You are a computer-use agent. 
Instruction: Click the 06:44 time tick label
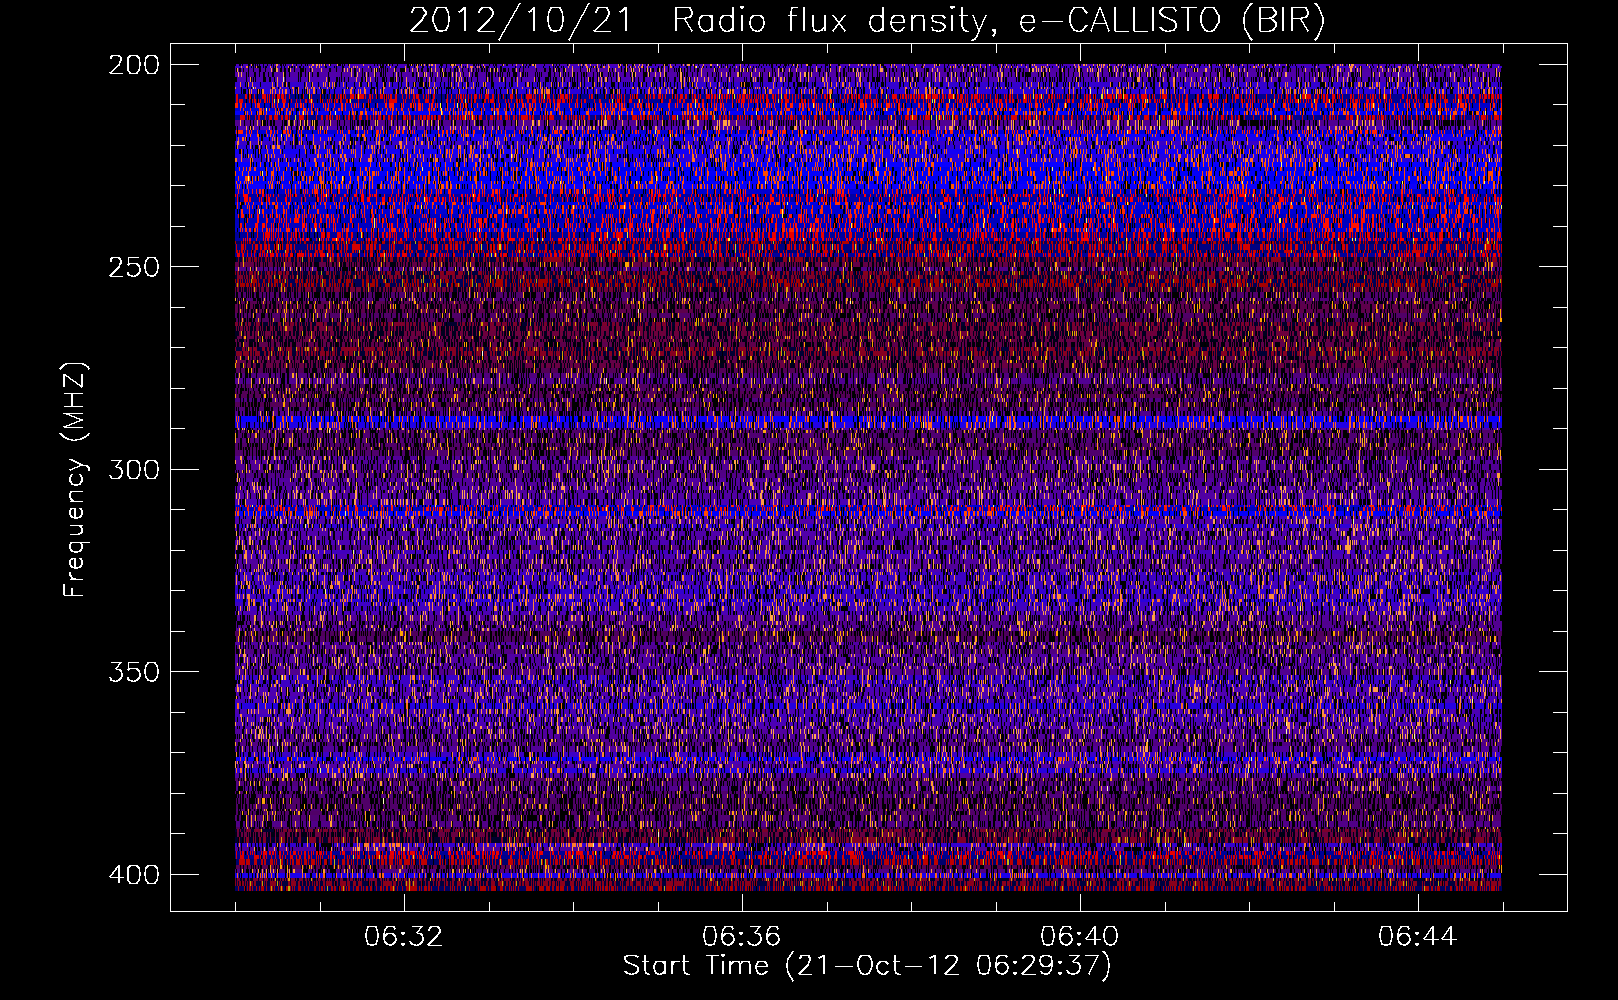tap(1418, 936)
